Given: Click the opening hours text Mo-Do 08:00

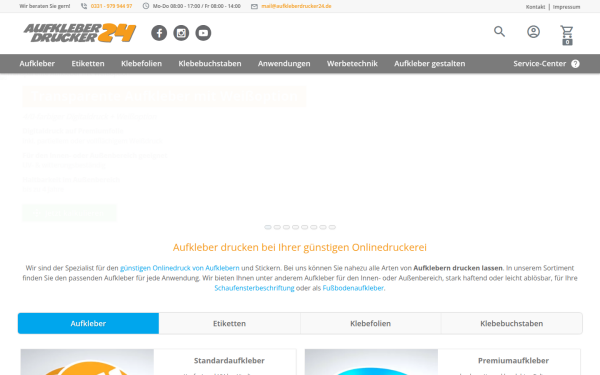Looking at the screenshot, I should click(x=197, y=6).
